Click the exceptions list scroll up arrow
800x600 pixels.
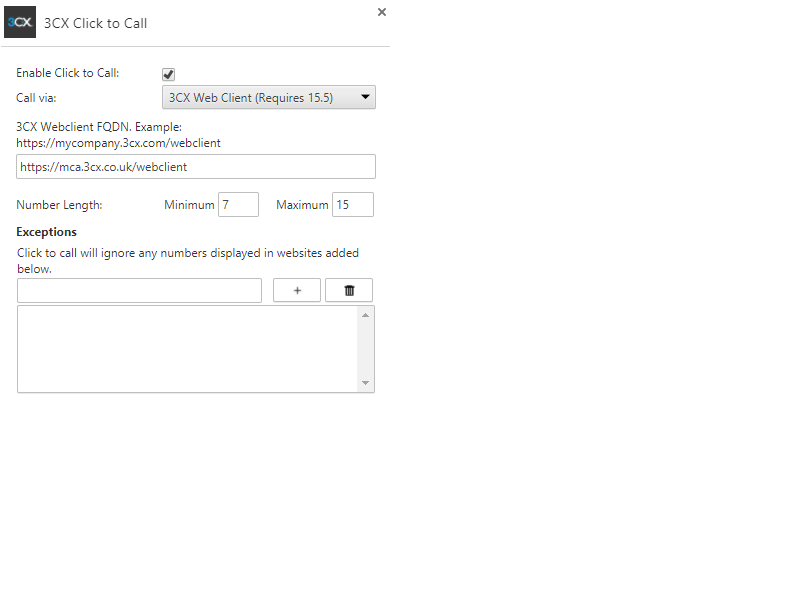[x=365, y=315]
